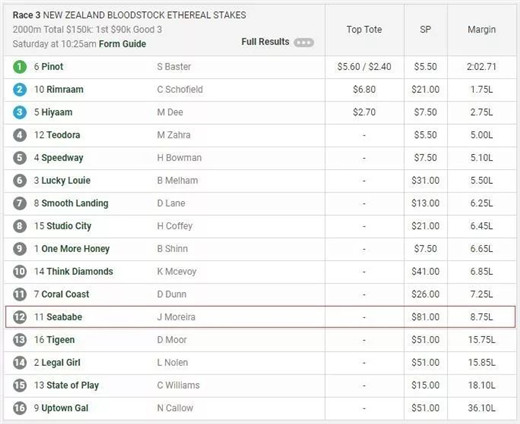Screen dimensions: 520x424
Task: Open Think Diamonds horse link
Action: click(80, 271)
